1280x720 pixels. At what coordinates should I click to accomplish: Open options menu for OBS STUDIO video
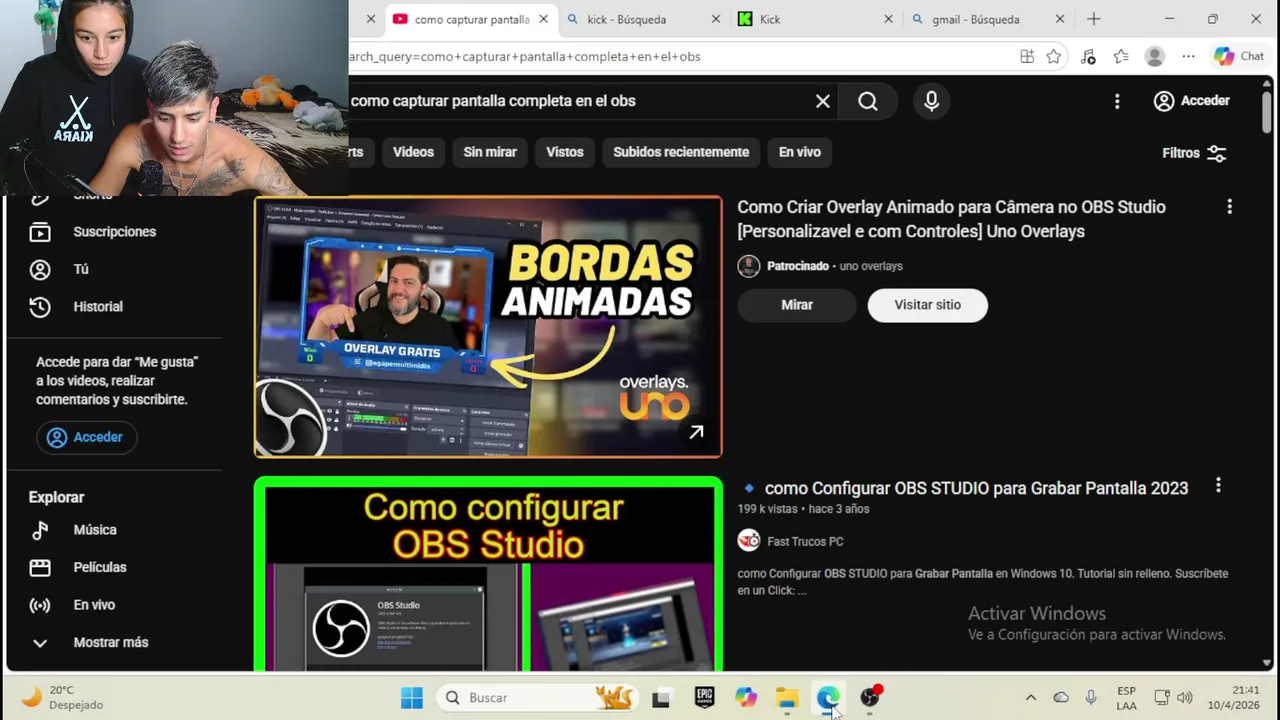[1218, 486]
